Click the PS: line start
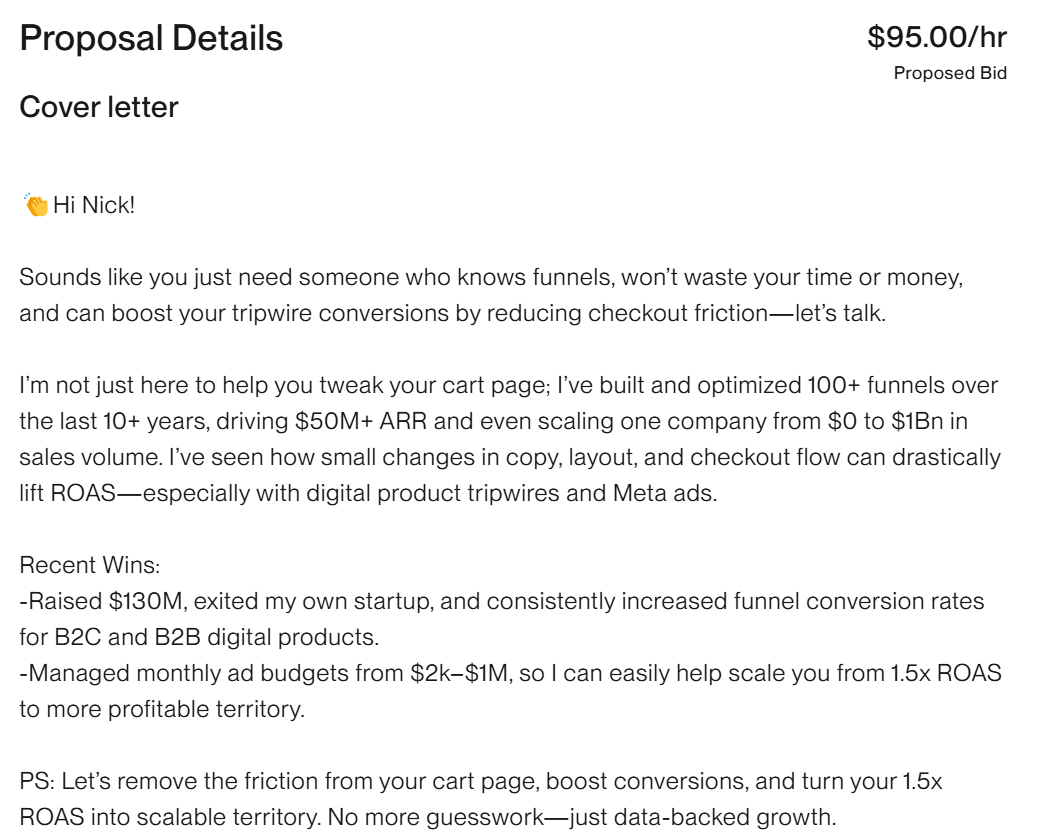1047x839 pixels. click(39, 782)
